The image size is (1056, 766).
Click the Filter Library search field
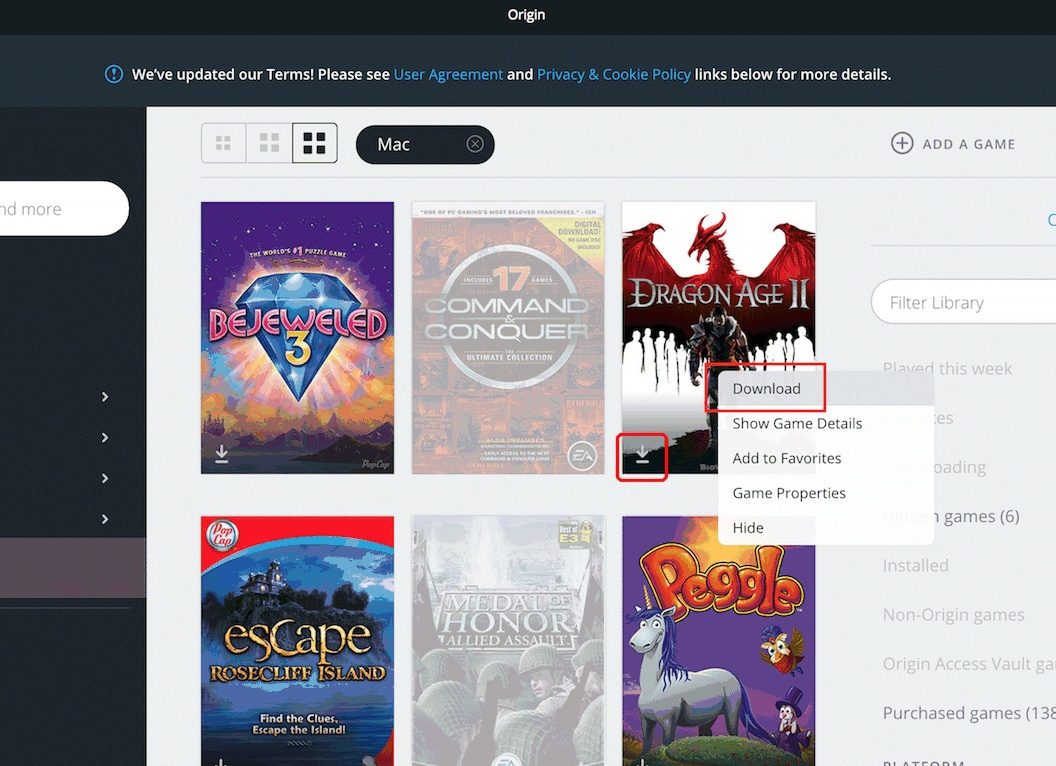964,302
